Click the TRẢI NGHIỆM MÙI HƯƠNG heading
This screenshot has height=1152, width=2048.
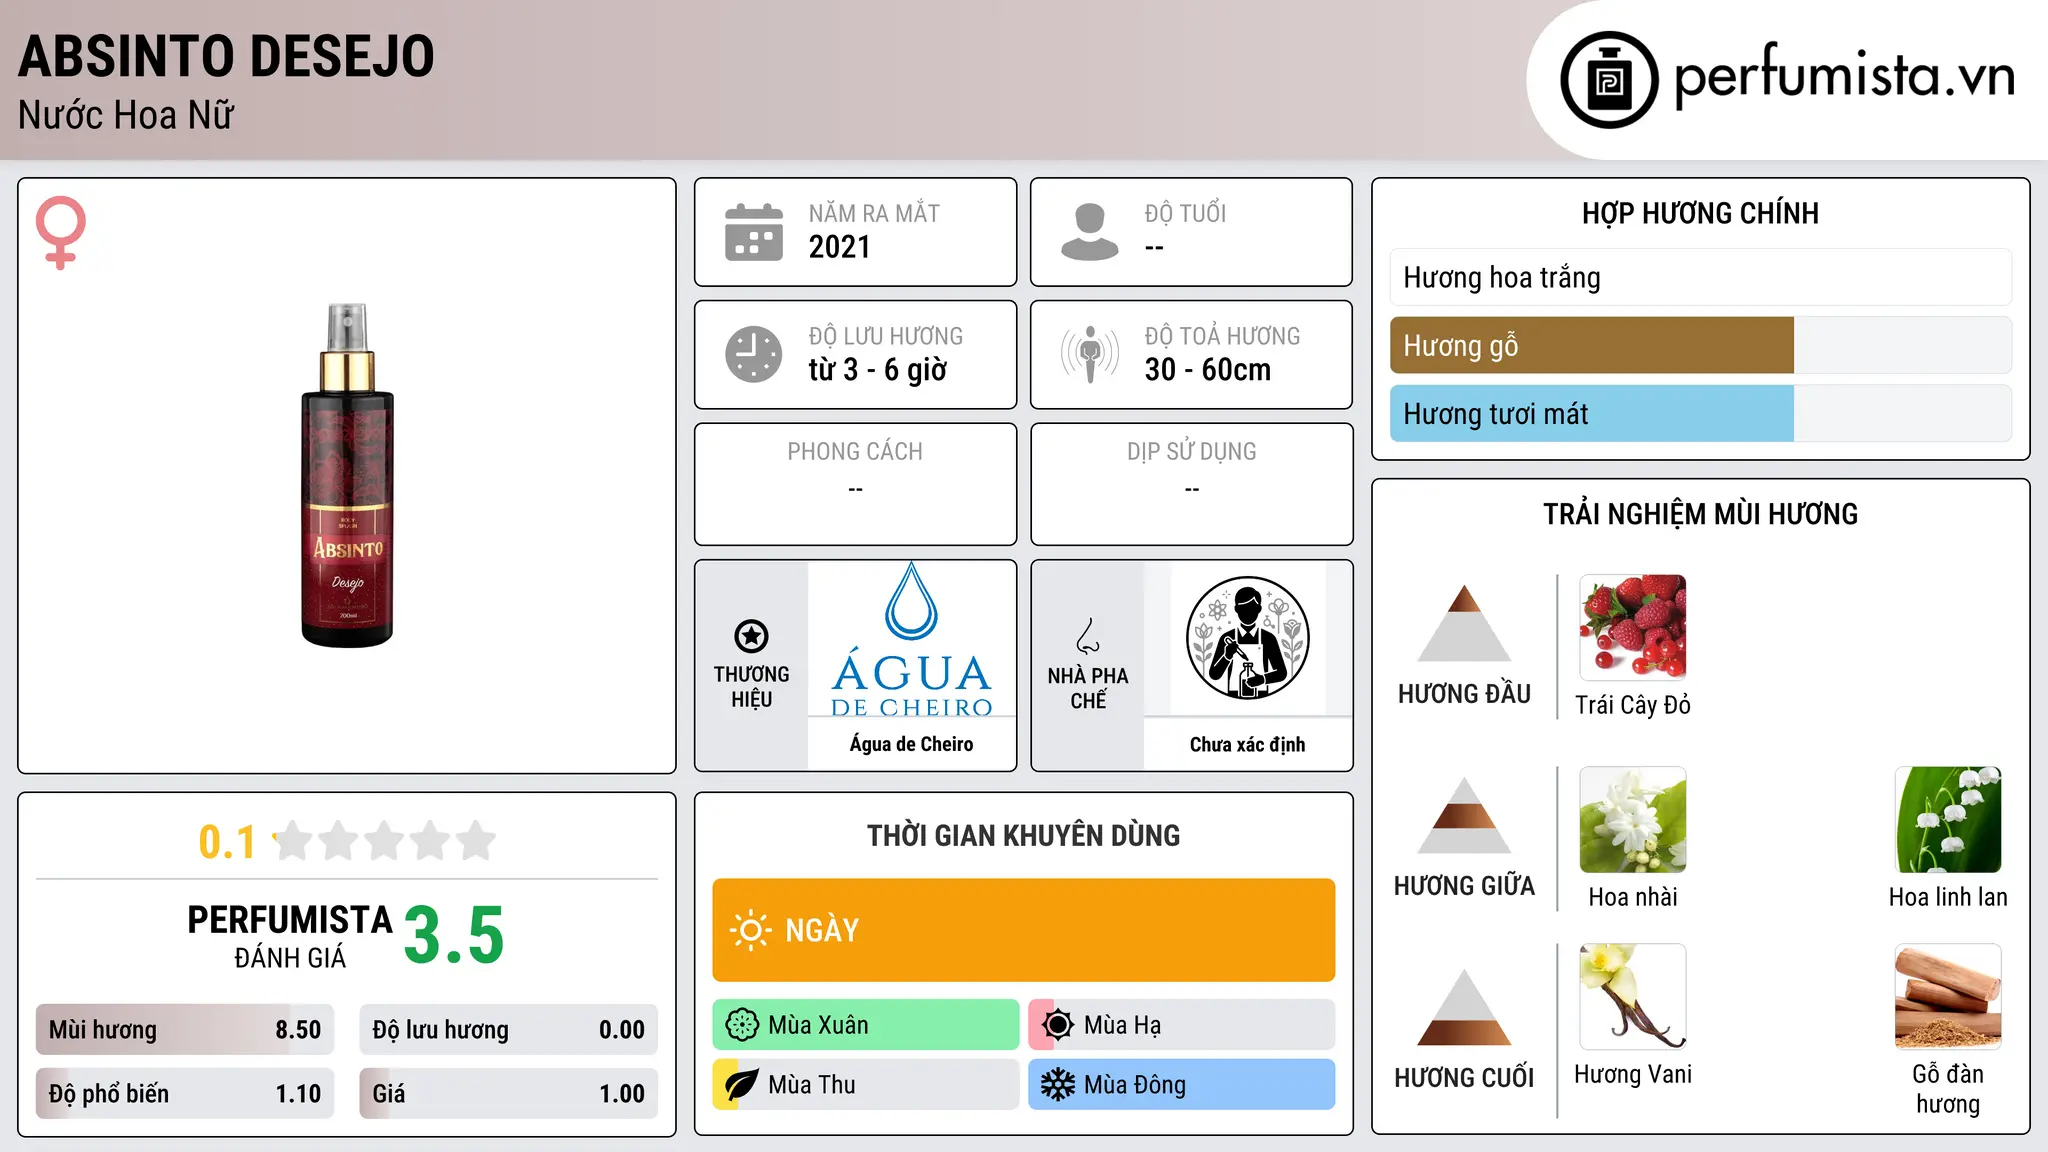coord(1701,514)
